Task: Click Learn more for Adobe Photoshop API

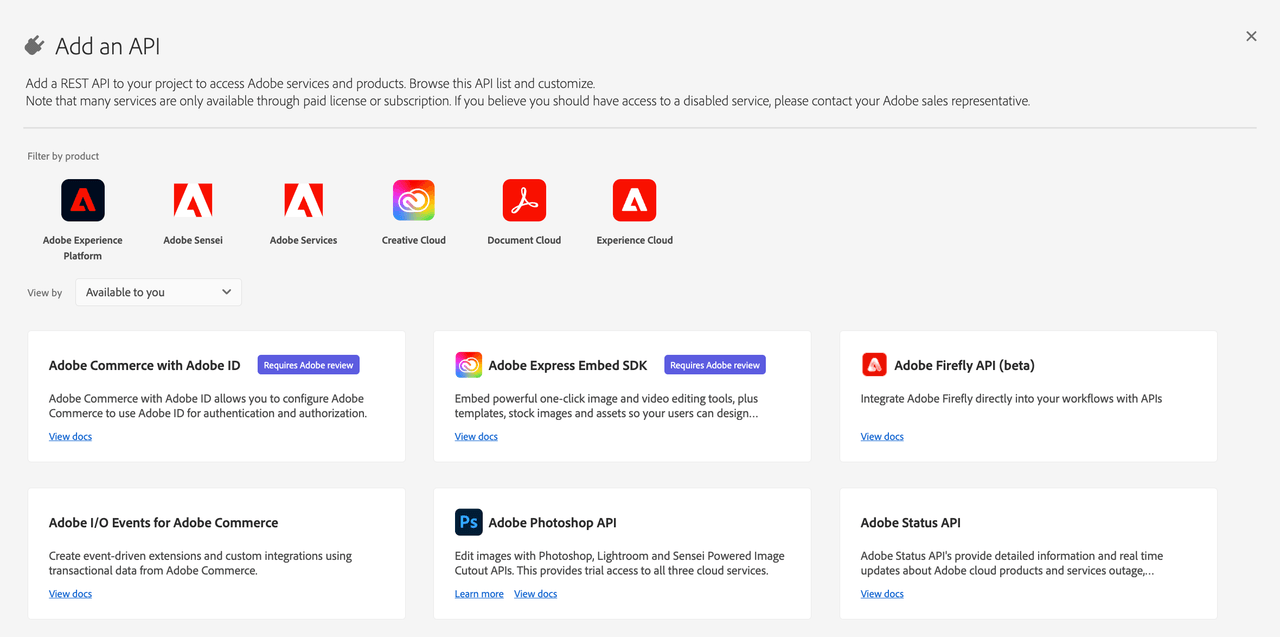Action: tap(479, 594)
